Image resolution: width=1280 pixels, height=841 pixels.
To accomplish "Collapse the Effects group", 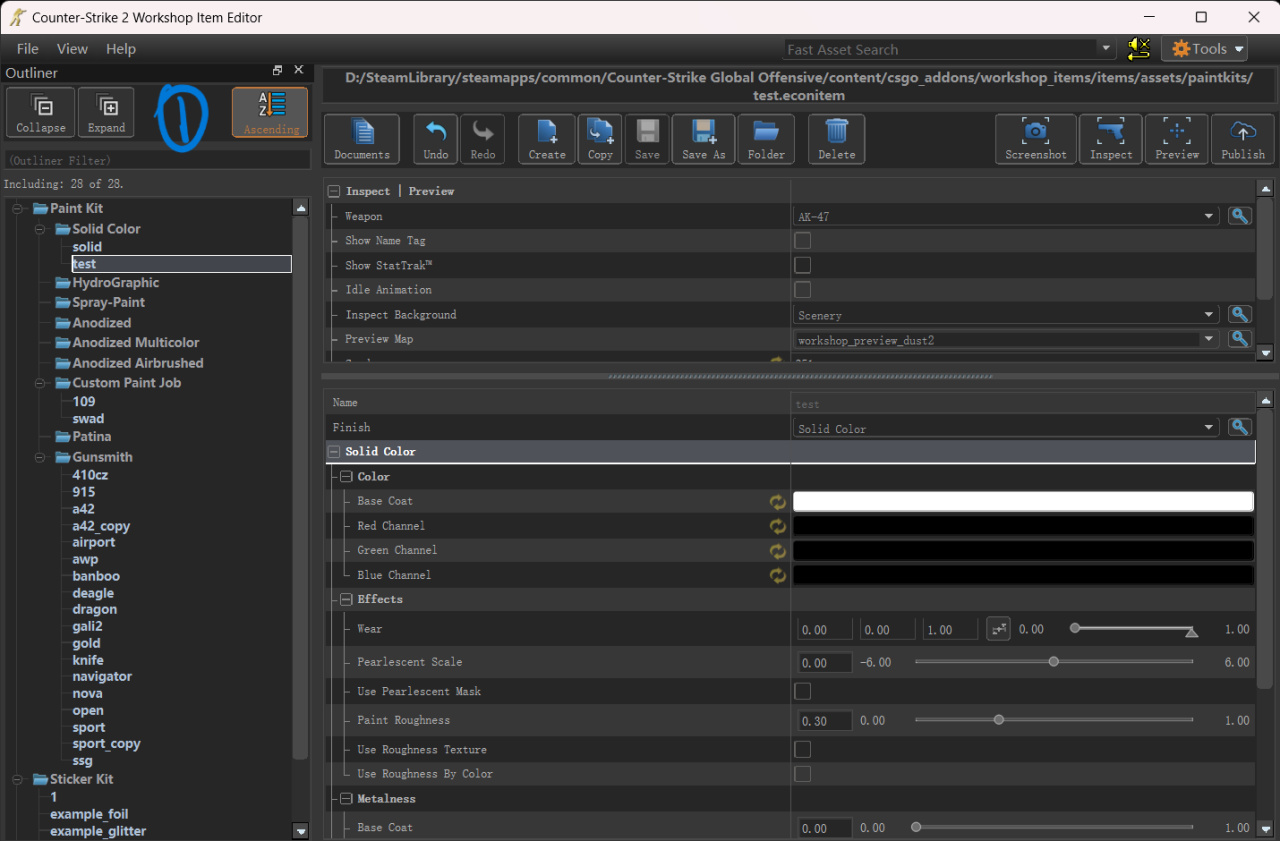I will [347, 600].
